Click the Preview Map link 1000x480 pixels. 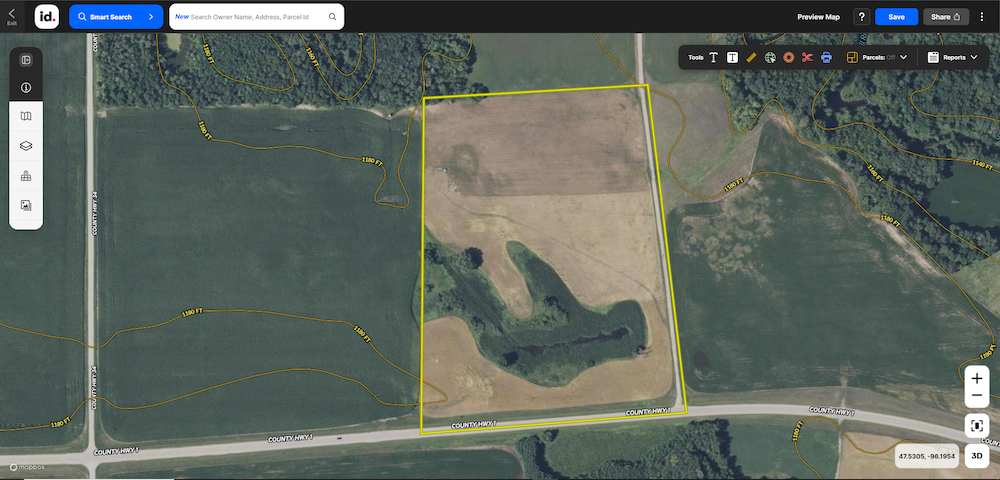pos(818,17)
